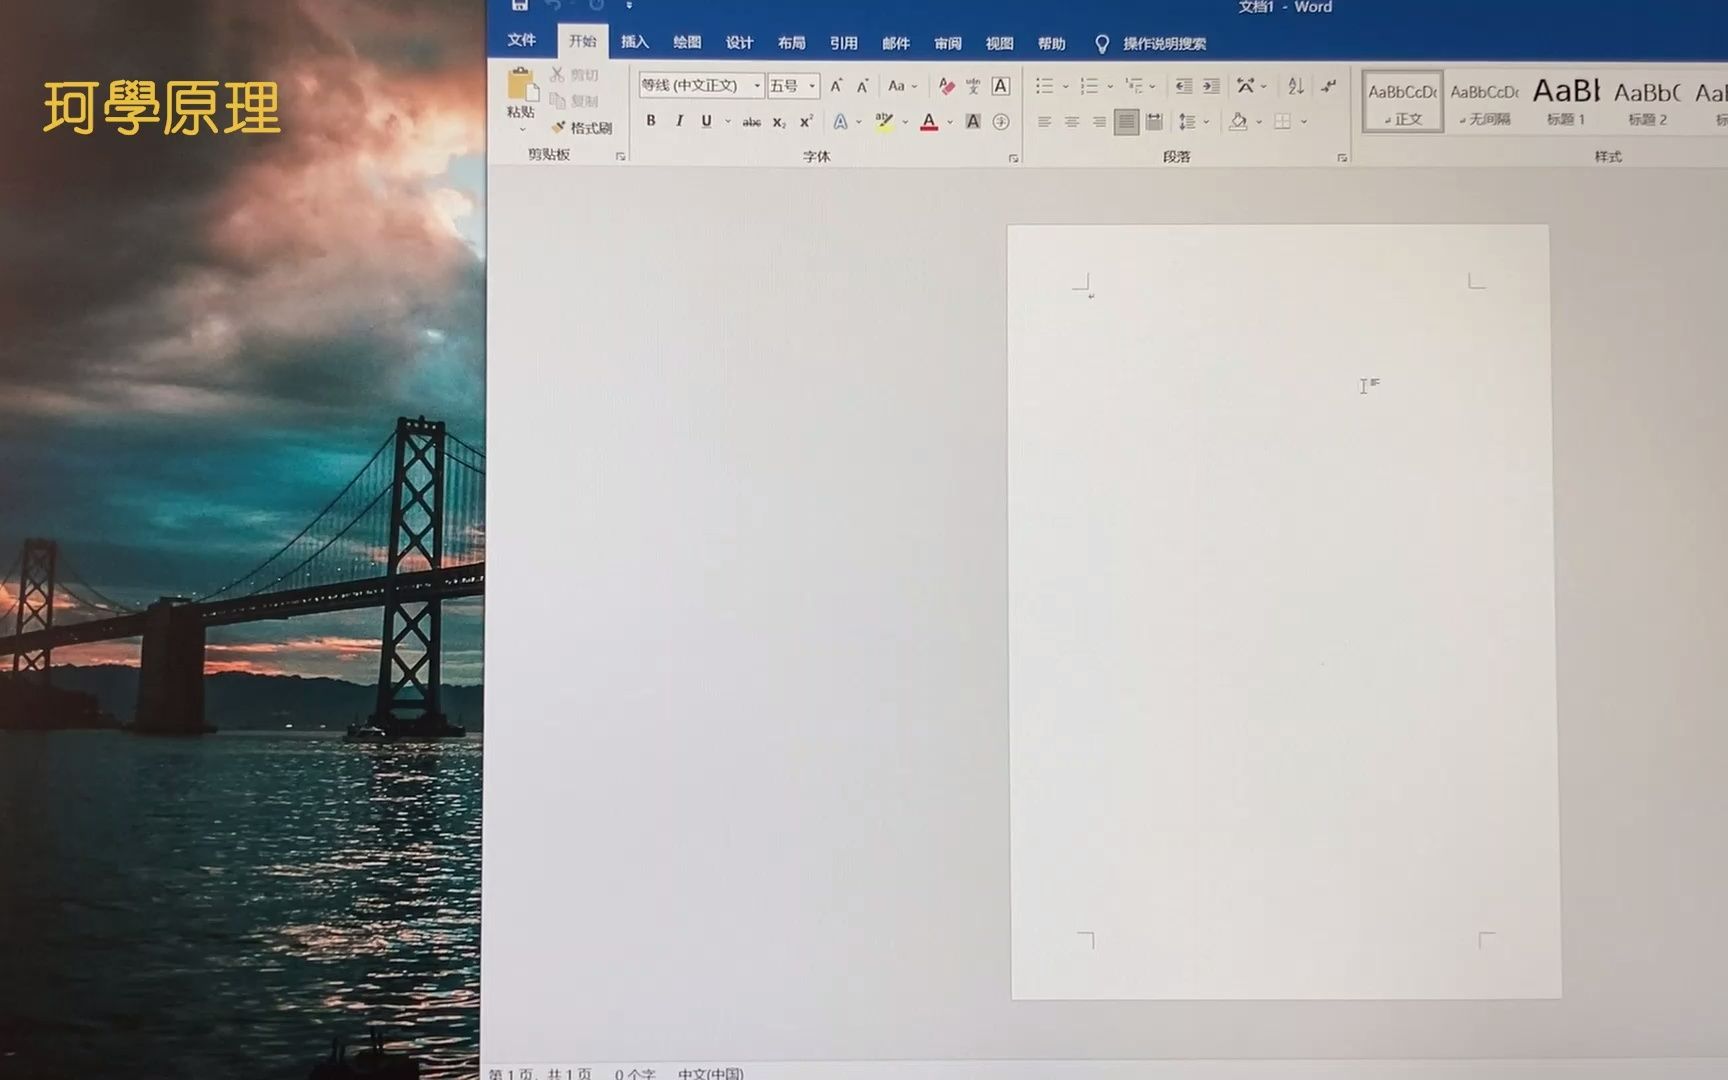
Task: Click the Subscript icon
Action: [x=779, y=122]
